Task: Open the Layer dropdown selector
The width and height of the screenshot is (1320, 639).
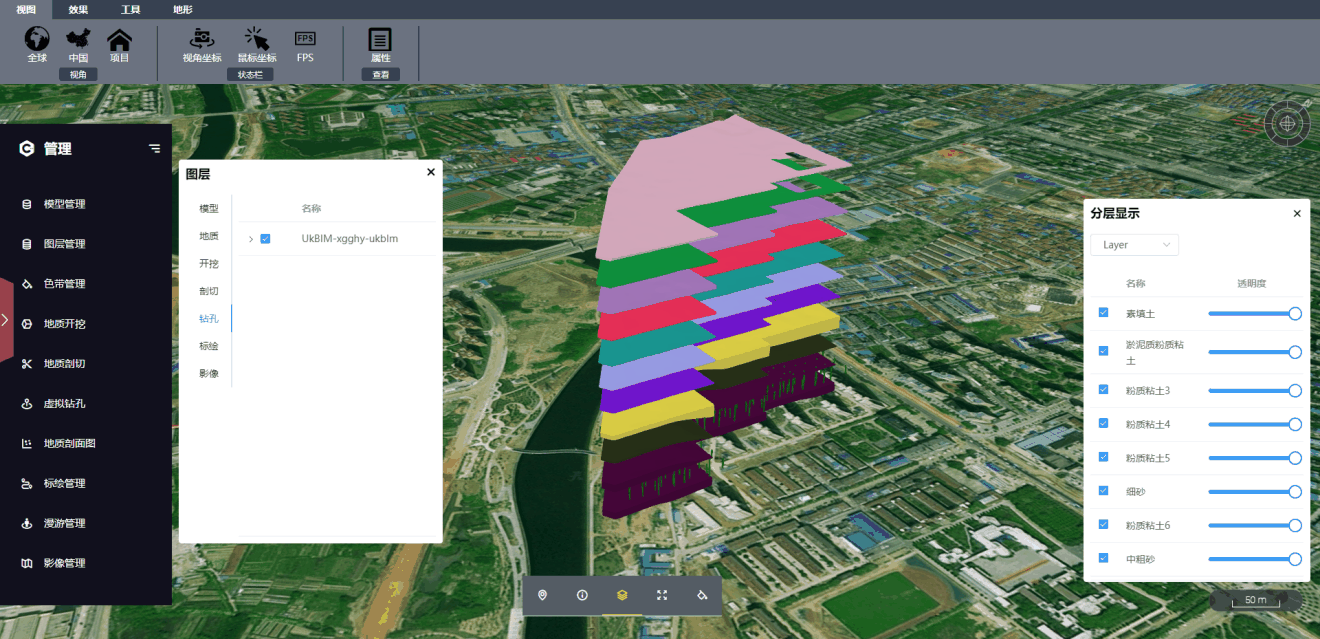Action: click(1135, 245)
